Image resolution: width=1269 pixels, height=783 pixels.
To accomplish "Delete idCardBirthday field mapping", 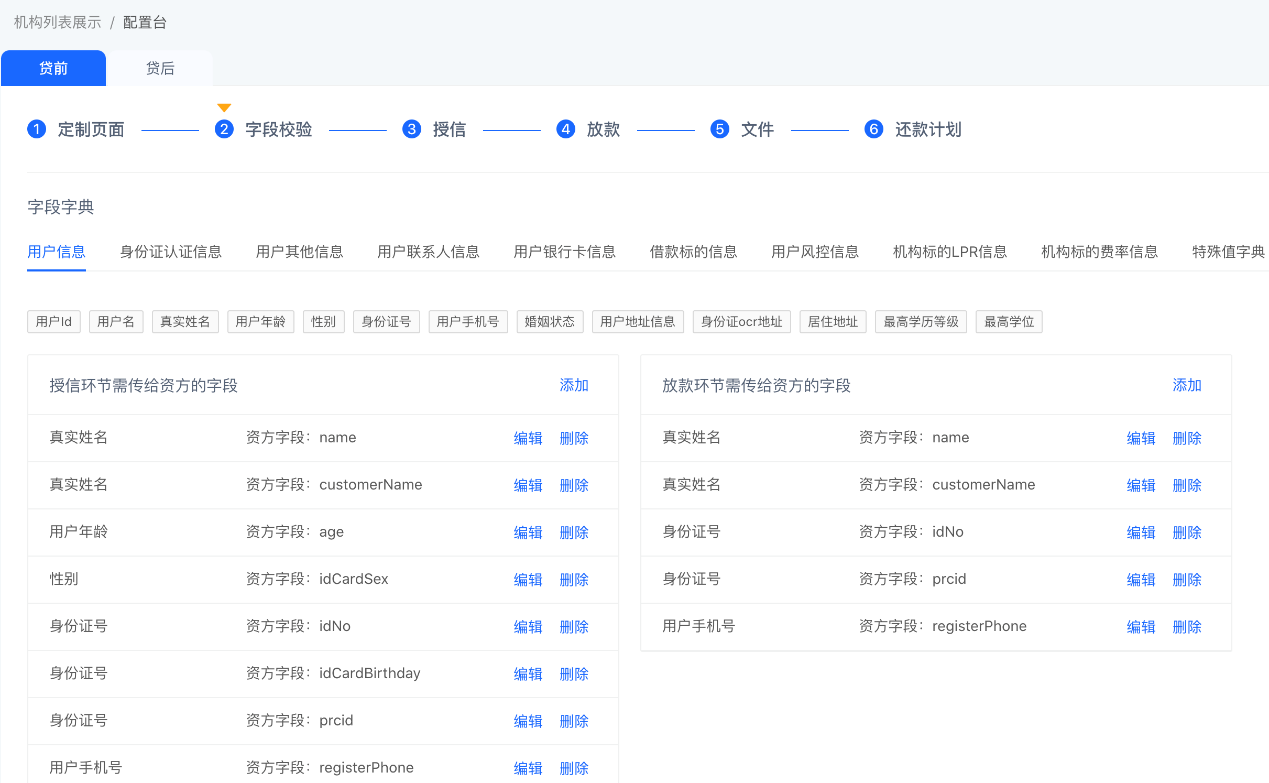I will [x=574, y=673].
